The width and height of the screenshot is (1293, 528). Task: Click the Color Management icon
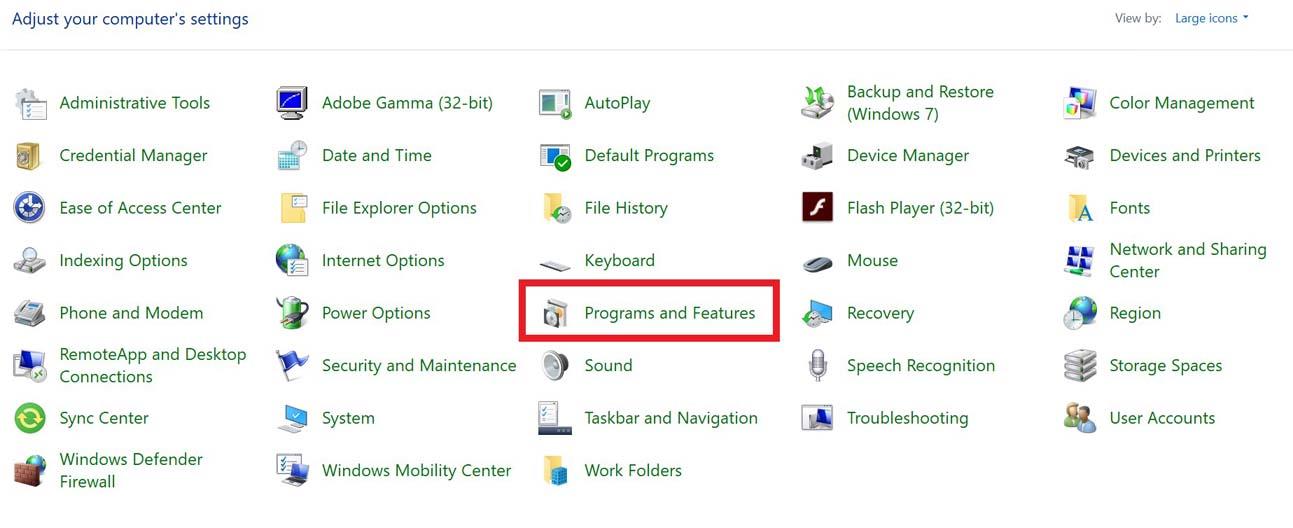(1080, 103)
